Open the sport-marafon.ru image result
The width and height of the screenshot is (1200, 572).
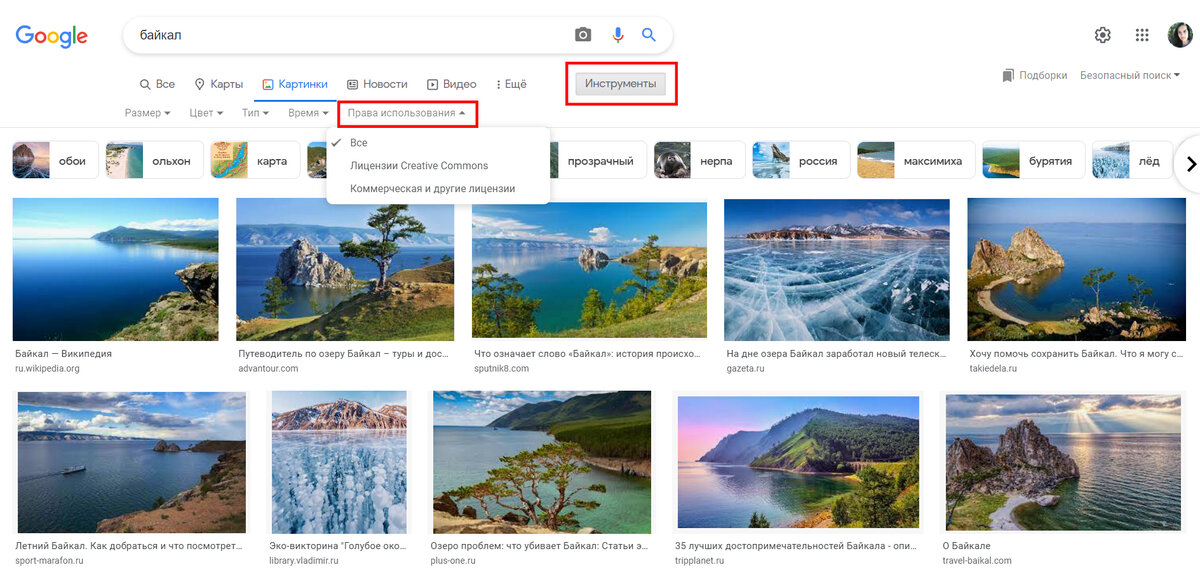[x=131, y=462]
